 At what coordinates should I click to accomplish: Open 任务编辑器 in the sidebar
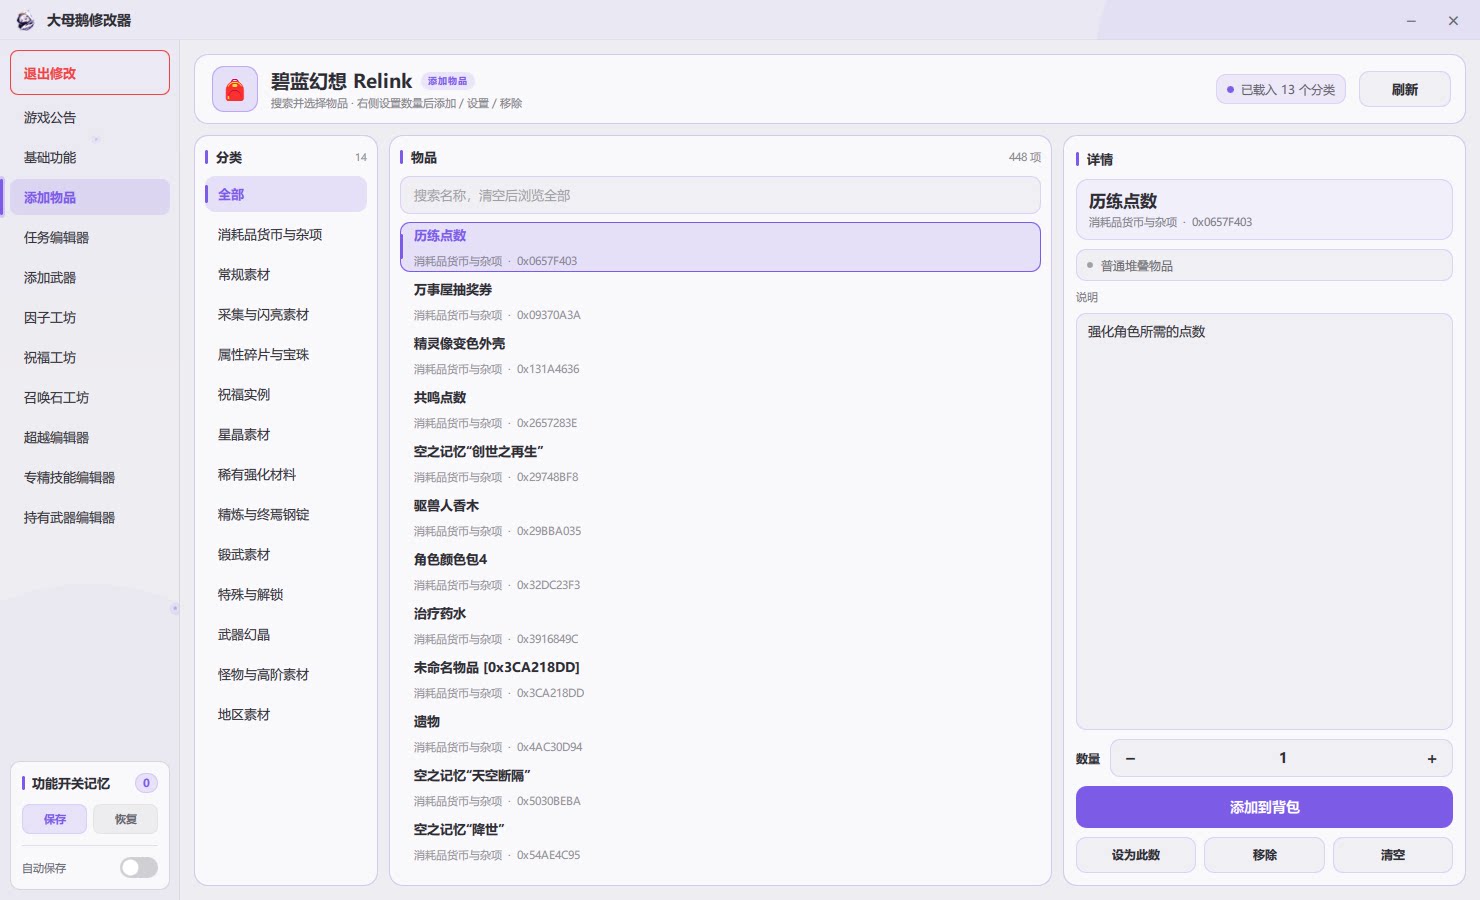pyautogui.click(x=90, y=237)
